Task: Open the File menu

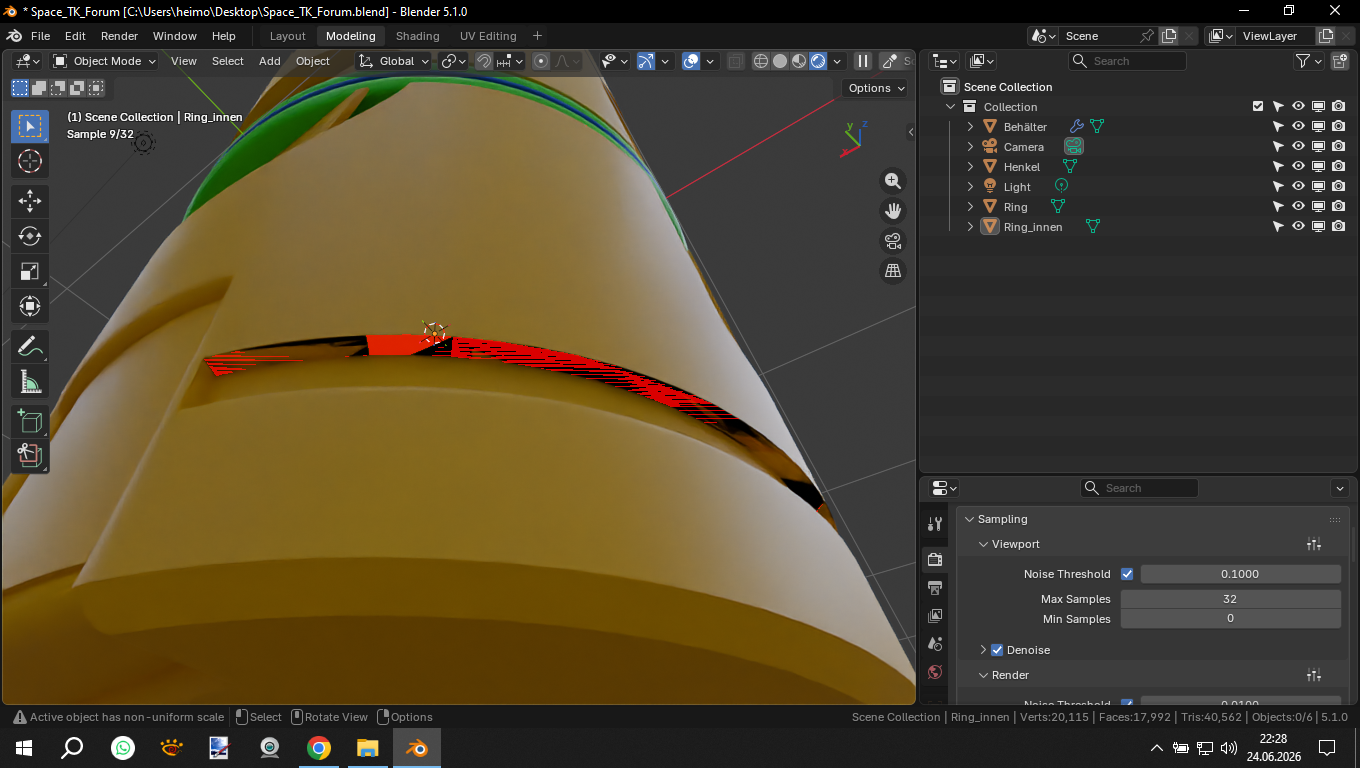Action: coord(40,36)
